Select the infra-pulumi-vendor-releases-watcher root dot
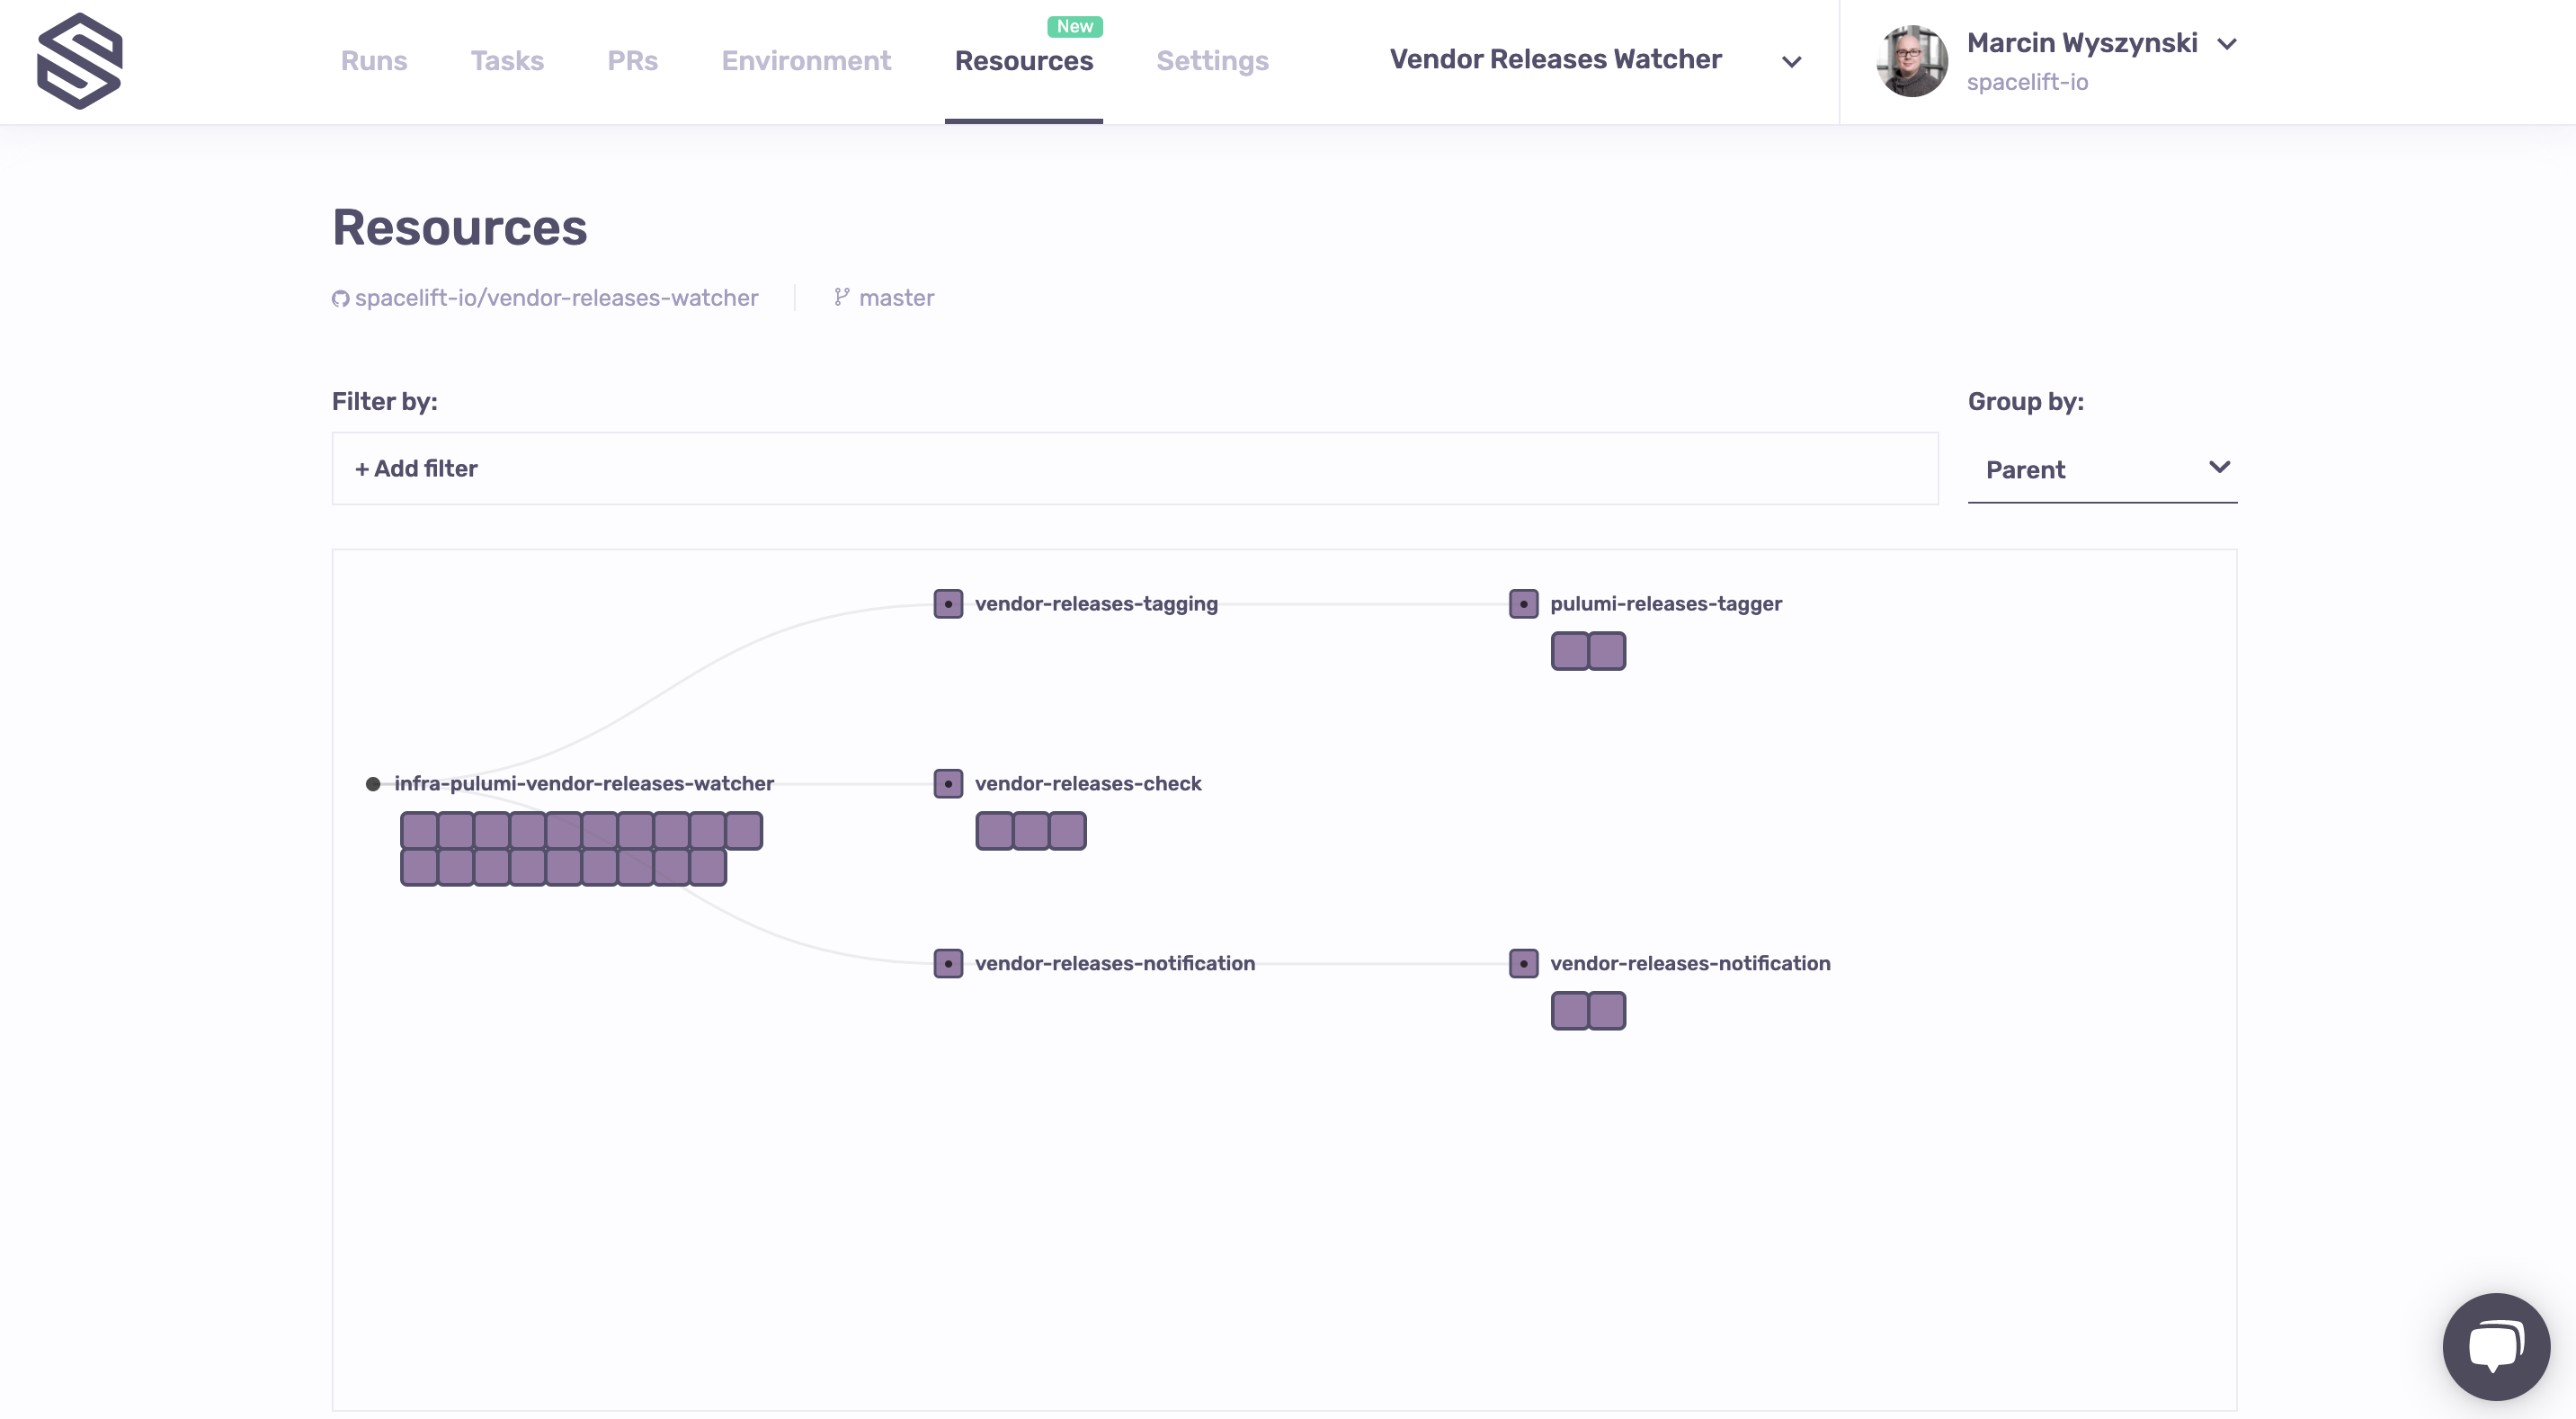Screen dimensions: 2576x1419 click(x=373, y=784)
